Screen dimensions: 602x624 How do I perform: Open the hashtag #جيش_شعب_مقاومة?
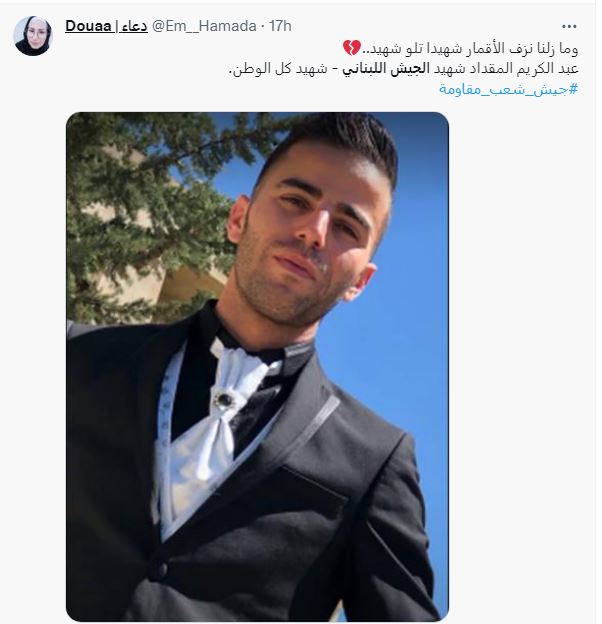(x=508, y=89)
